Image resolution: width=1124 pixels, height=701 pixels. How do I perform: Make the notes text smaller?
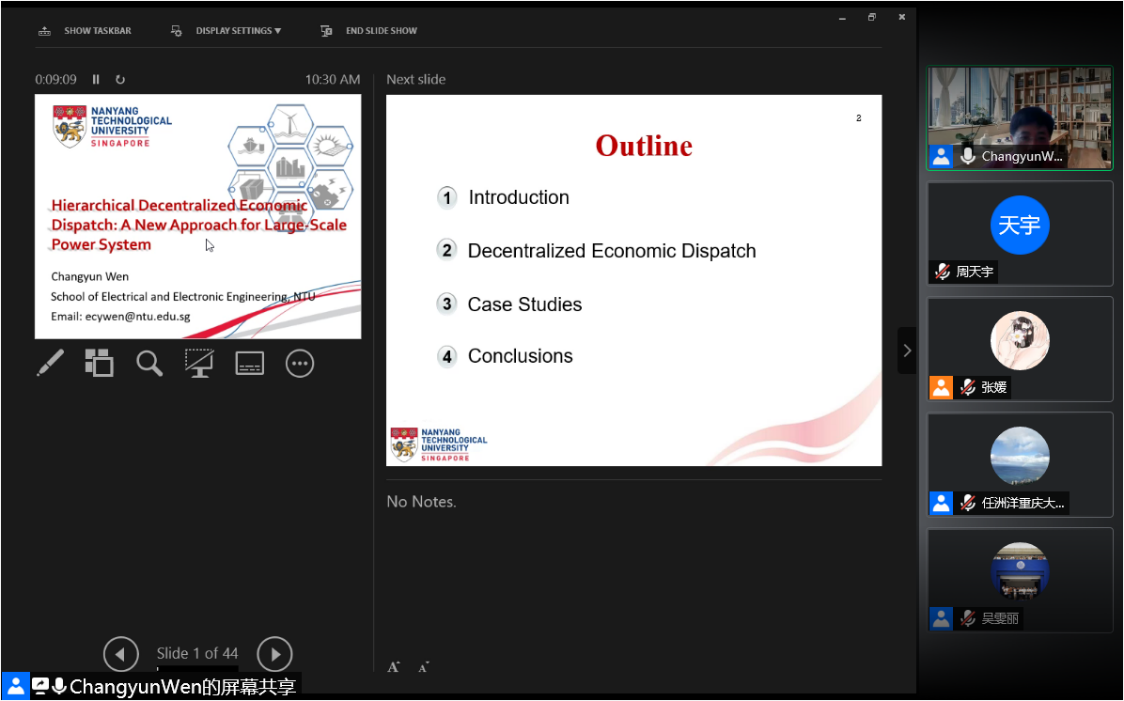point(423,667)
